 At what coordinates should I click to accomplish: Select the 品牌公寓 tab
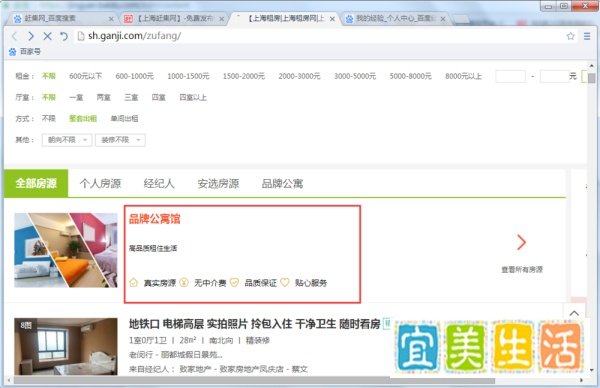coord(282,184)
